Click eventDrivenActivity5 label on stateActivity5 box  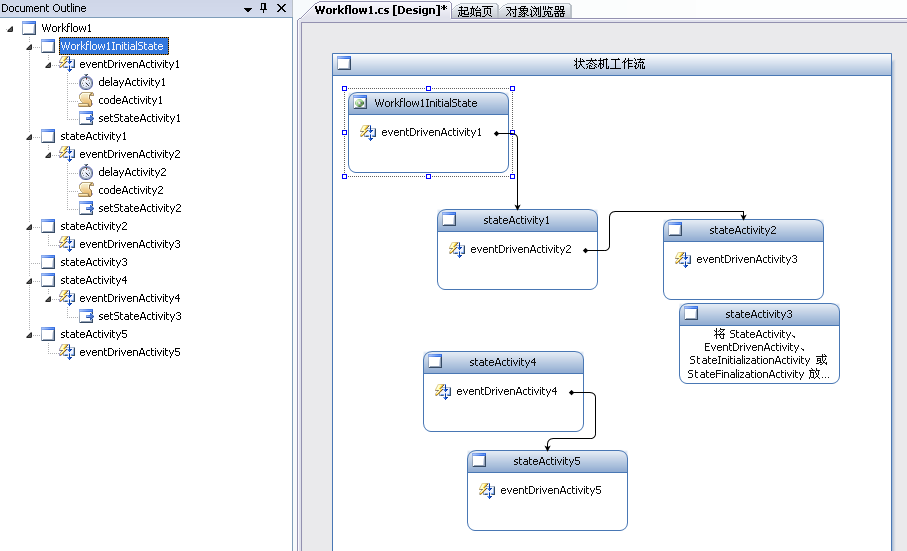pyautogui.click(x=551, y=490)
